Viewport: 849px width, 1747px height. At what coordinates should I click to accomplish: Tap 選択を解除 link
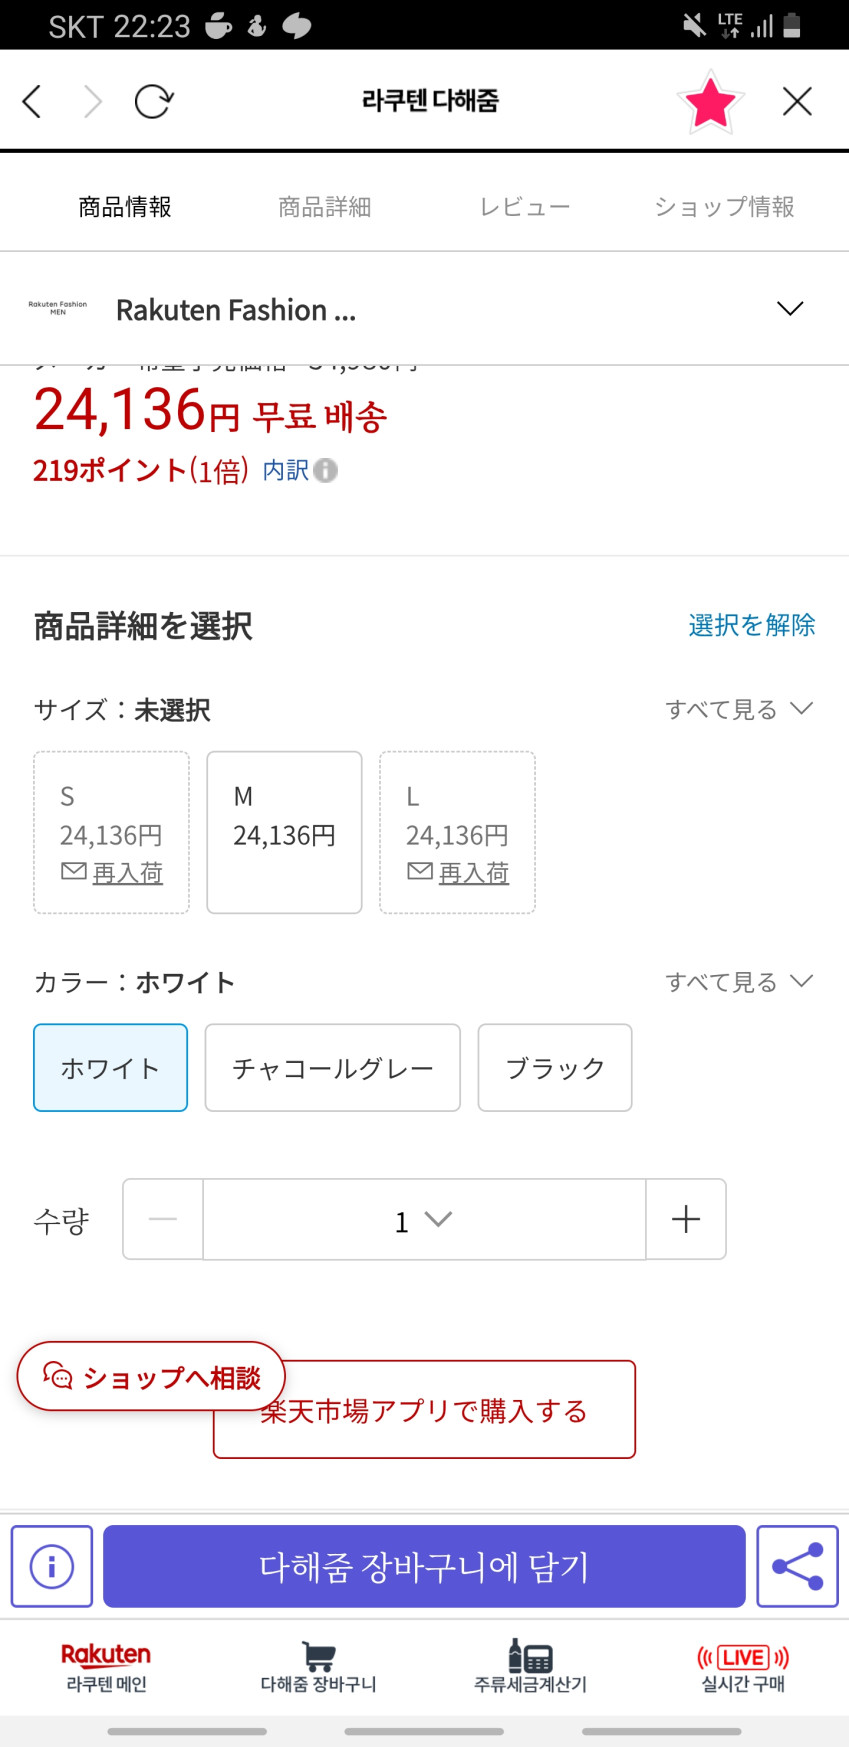coord(752,626)
